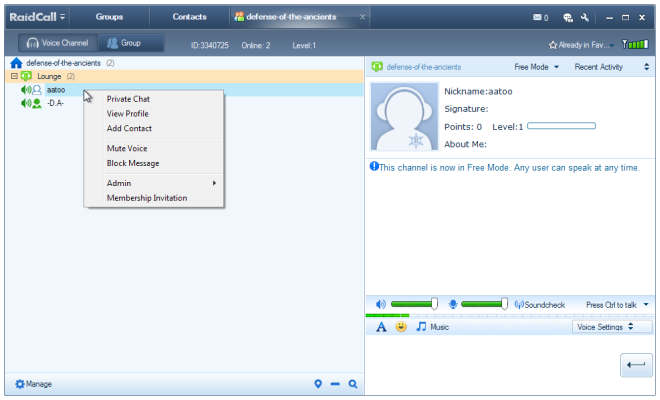Send message with the enter arrow button
This screenshot has height=400, width=660.
click(636, 365)
